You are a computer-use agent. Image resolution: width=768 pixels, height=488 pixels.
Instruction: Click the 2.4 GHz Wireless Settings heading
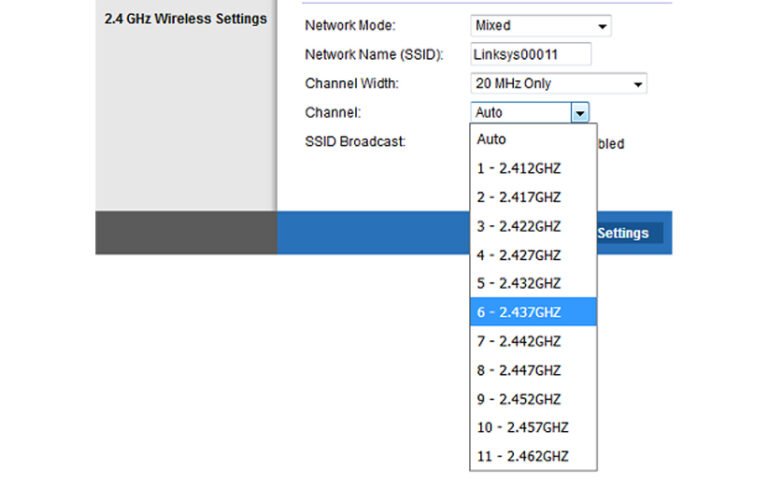(x=185, y=19)
